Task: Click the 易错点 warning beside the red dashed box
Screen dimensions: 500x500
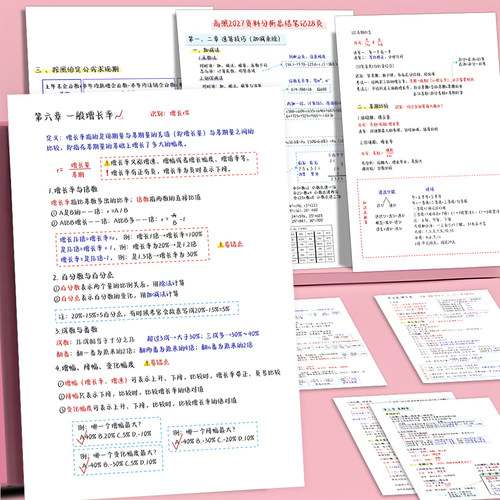Action: [230, 244]
